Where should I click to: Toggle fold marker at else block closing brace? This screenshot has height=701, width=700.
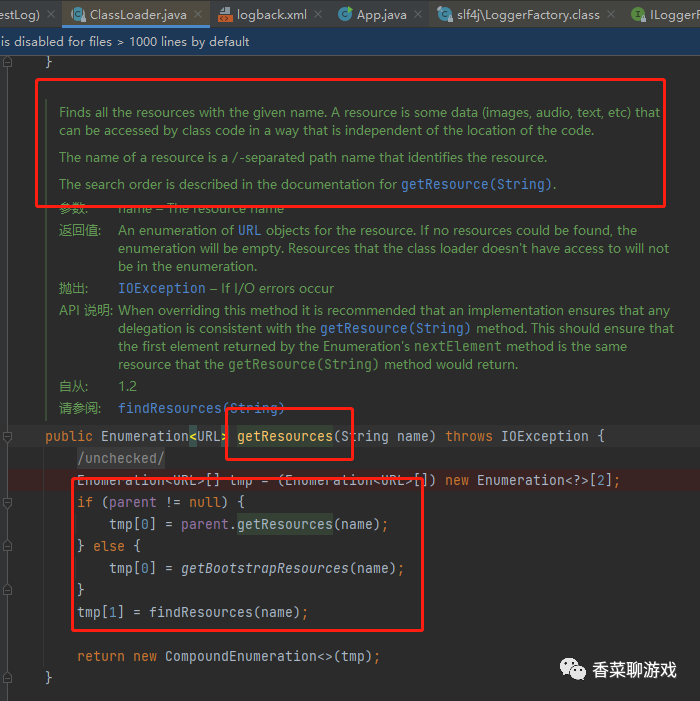click(8, 590)
